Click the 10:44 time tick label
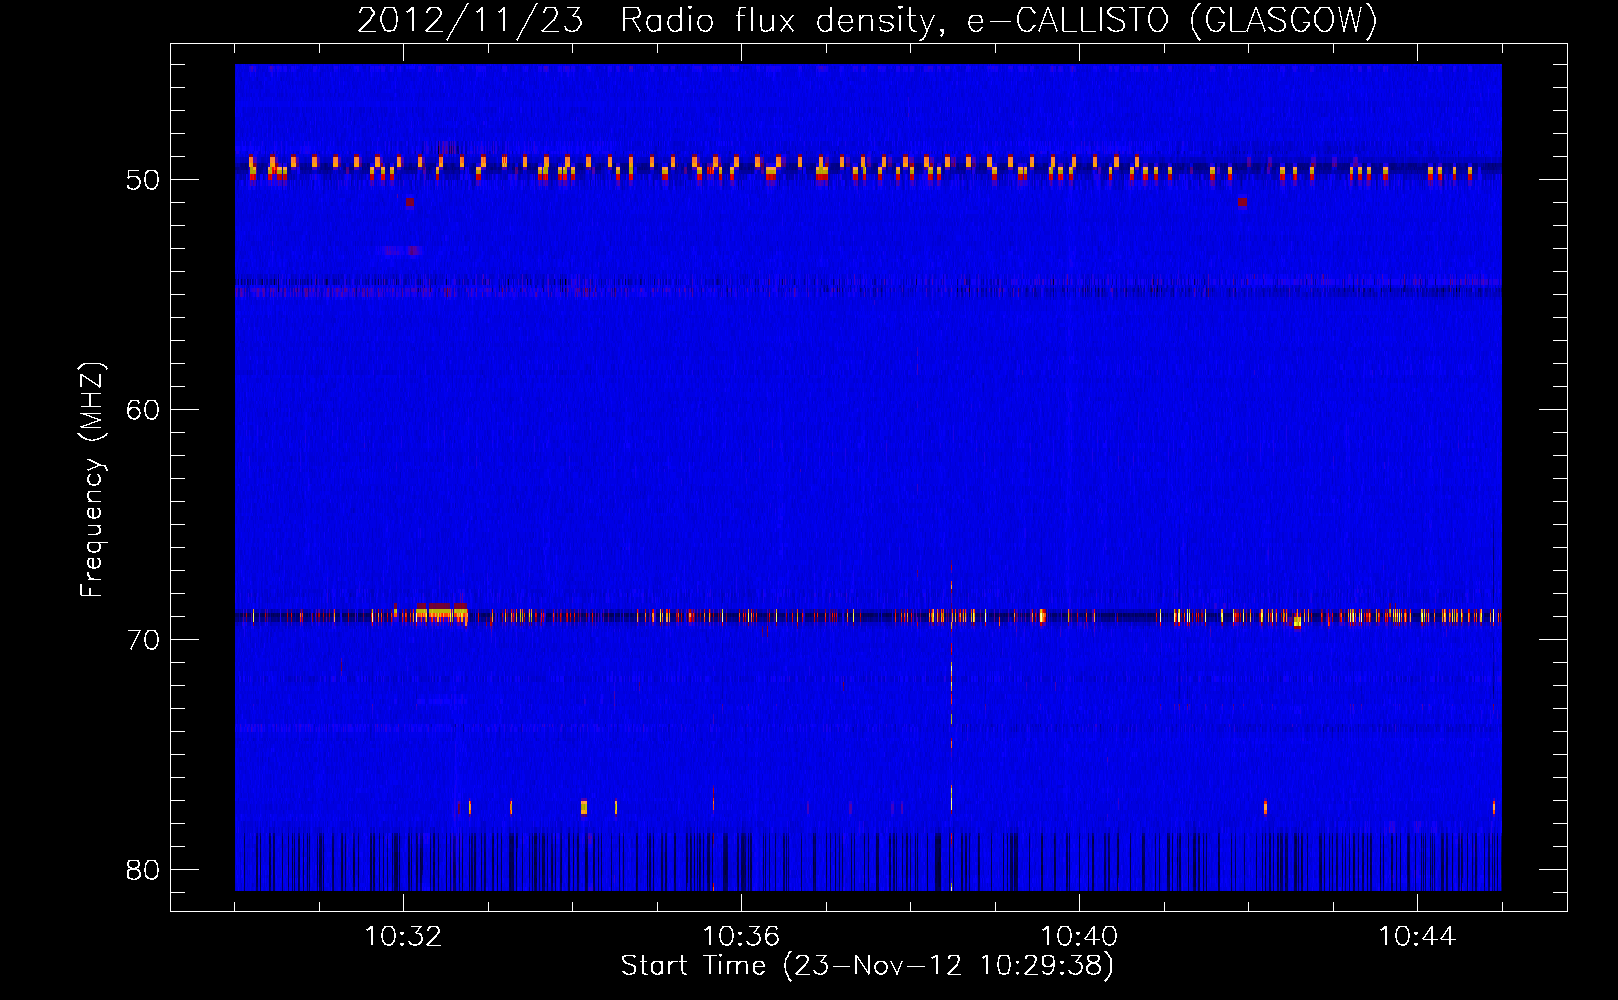 tap(1417, 937)
